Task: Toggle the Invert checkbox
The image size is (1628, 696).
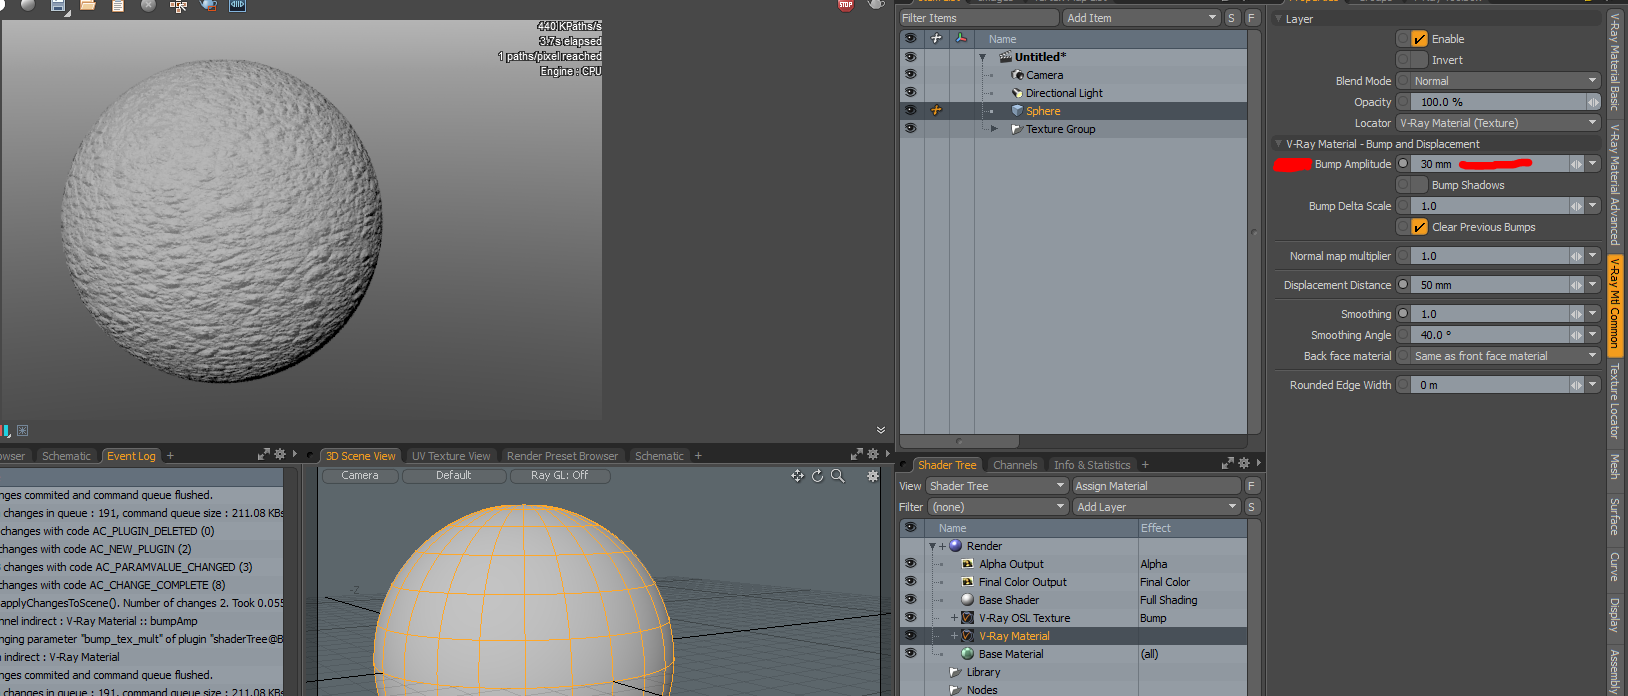Action: pyautogui.click(x=1419, y=60)
